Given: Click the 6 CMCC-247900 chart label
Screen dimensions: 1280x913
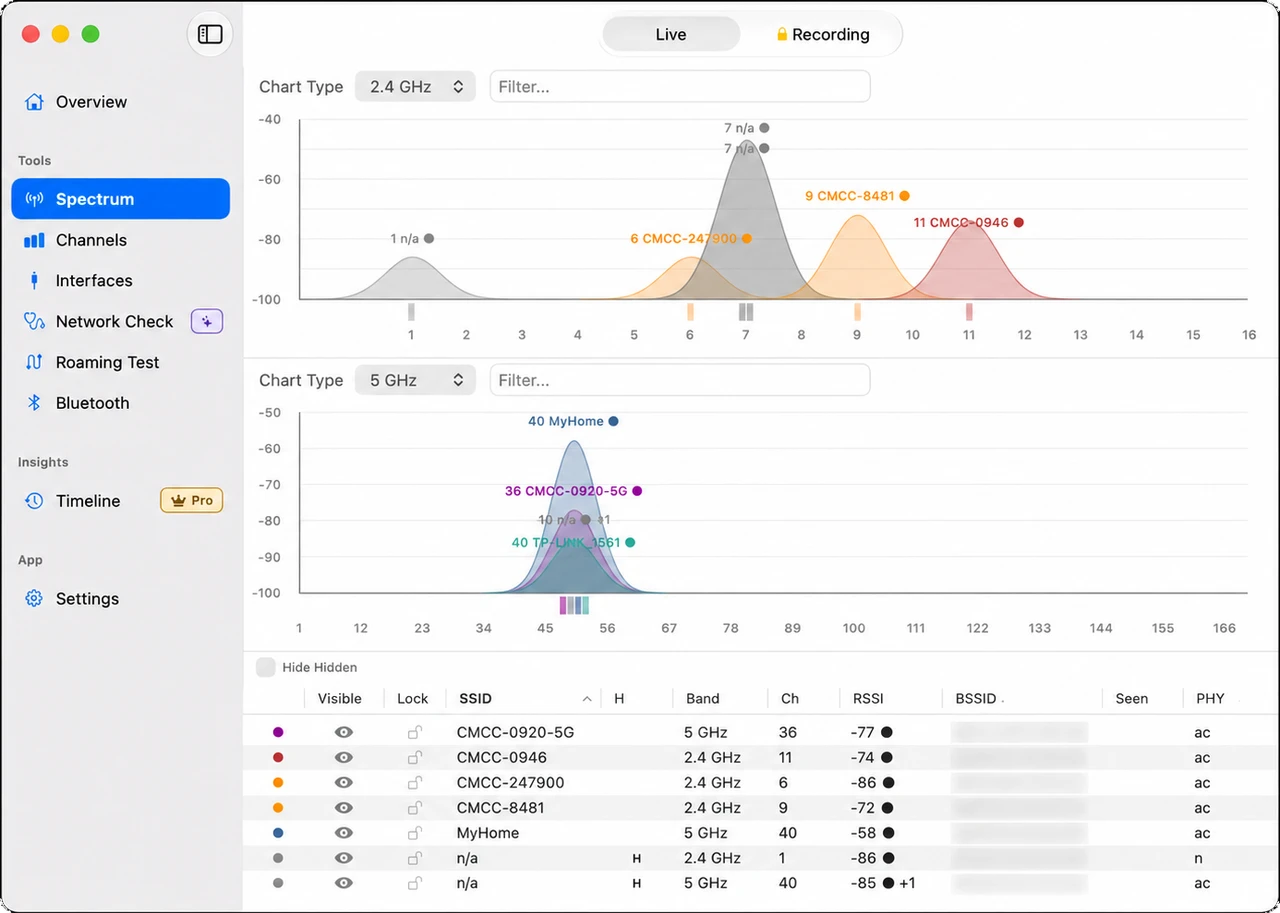Looking at the screenshot, I should [x=690, y=238].
